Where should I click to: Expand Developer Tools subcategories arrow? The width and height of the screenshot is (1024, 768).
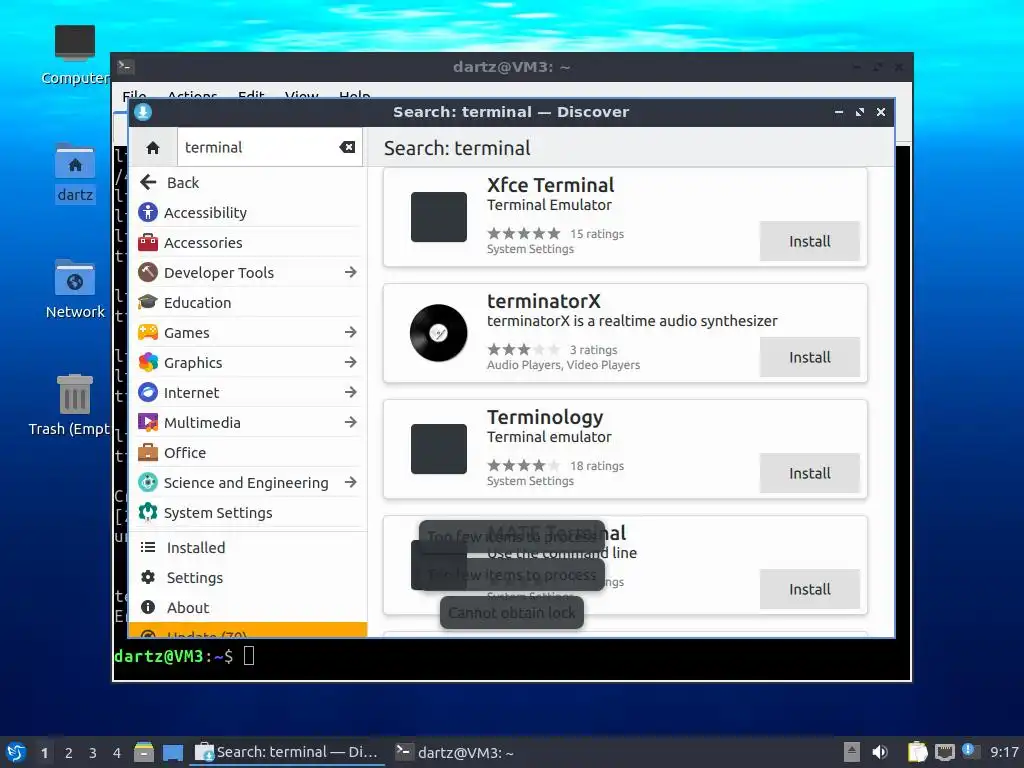click(x=351, y=272)
